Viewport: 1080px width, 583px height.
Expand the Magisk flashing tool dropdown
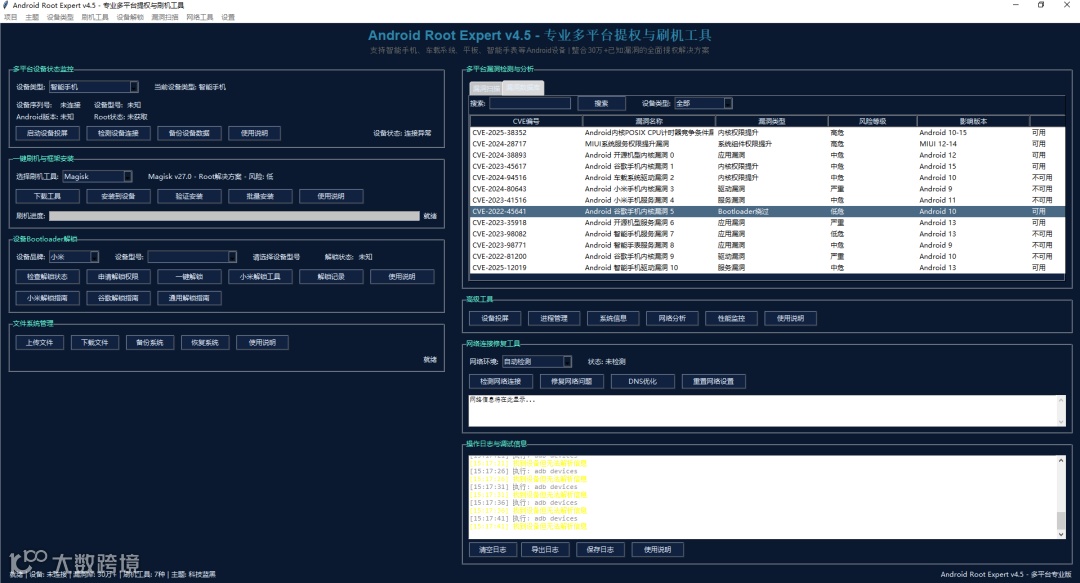127,176
